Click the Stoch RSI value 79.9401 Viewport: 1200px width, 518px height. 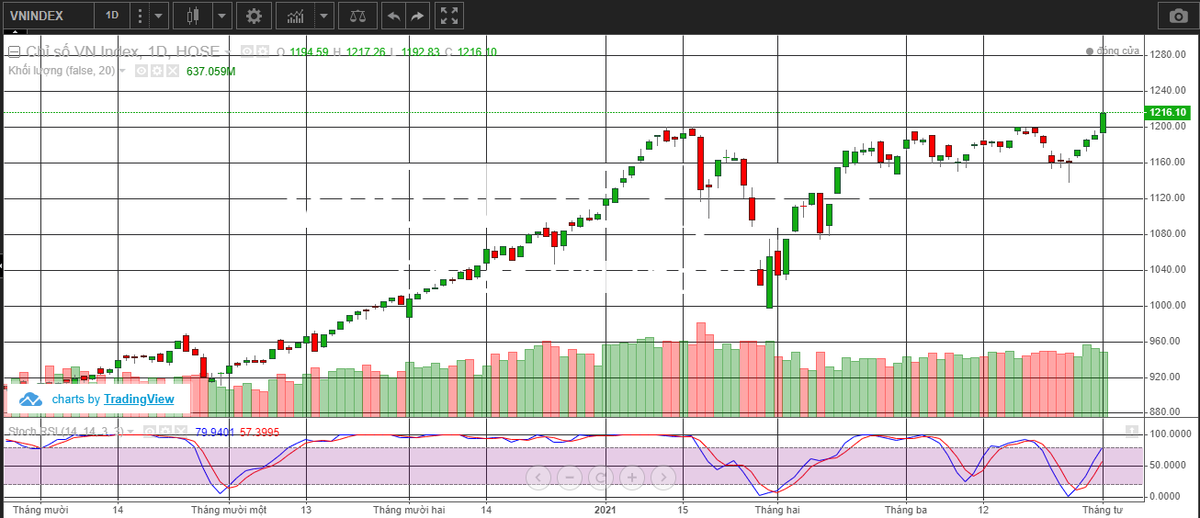click(x=214, y=431)
